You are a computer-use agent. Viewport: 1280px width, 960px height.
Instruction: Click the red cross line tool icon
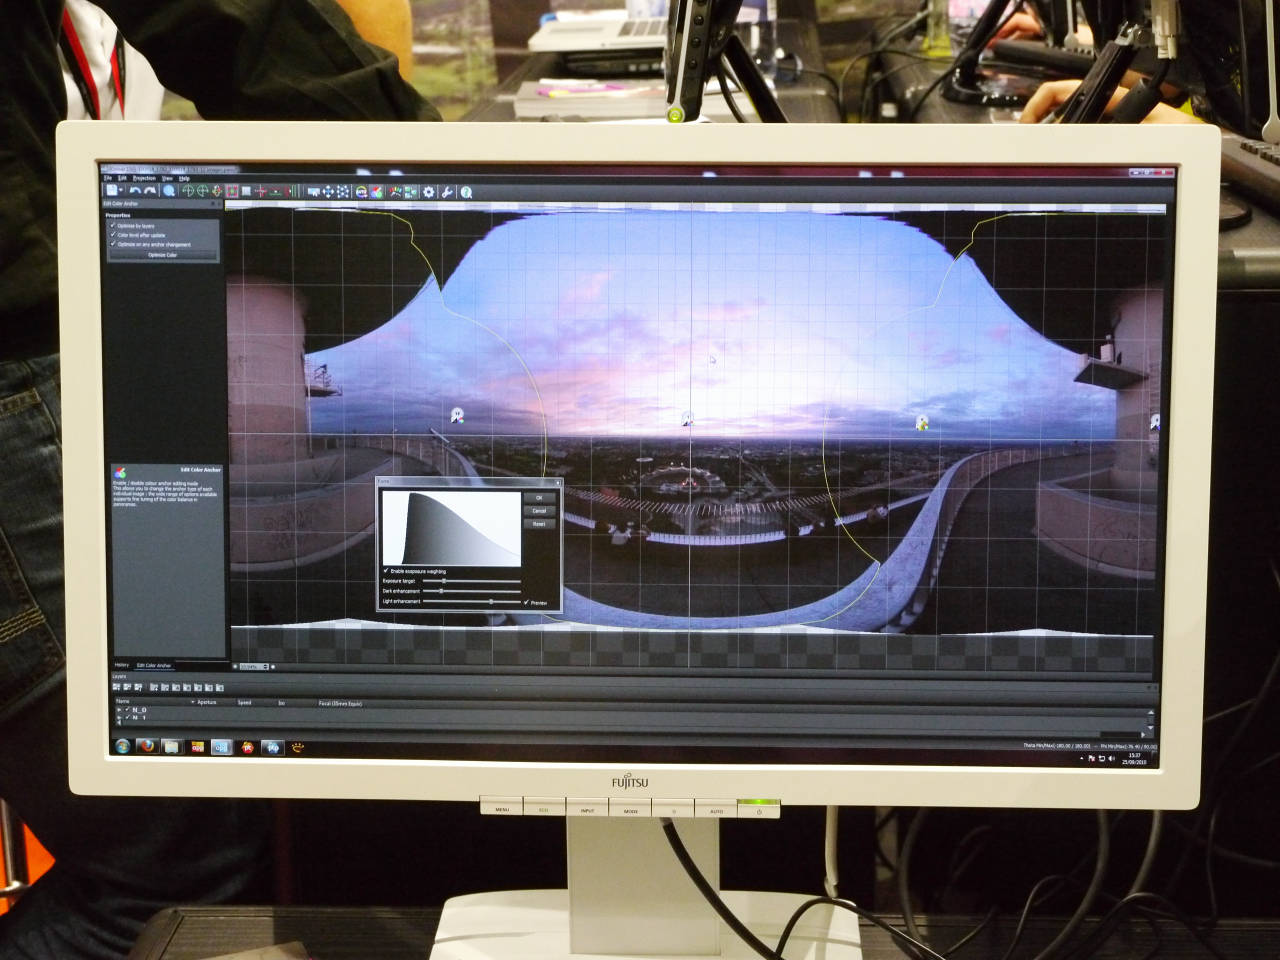coord(261,191)
